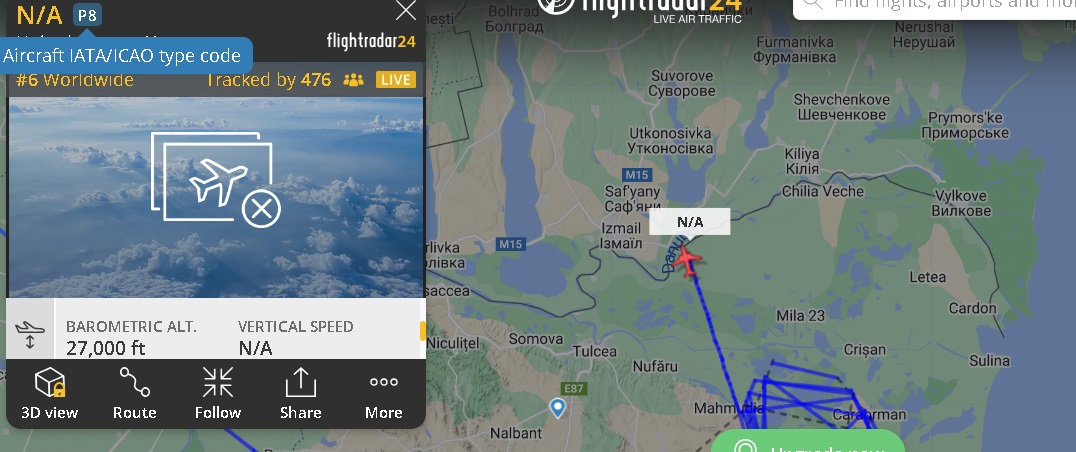Share this flight

[301, 394]
